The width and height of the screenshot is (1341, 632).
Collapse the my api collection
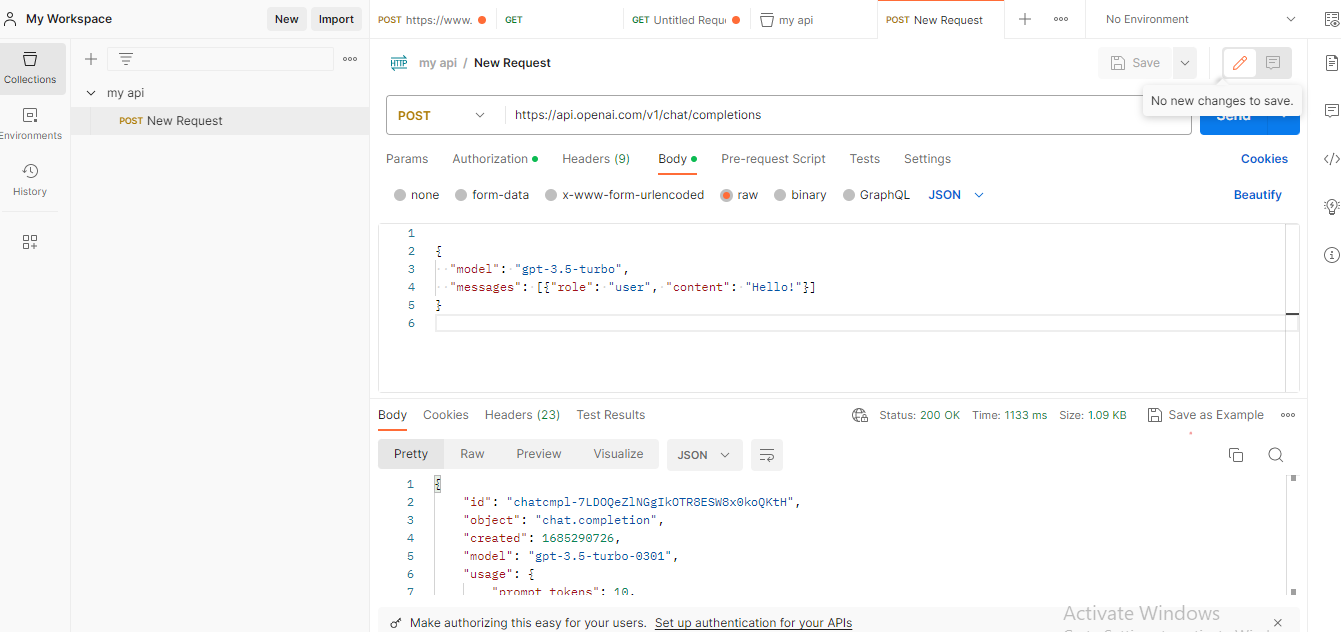pos(91,93)
